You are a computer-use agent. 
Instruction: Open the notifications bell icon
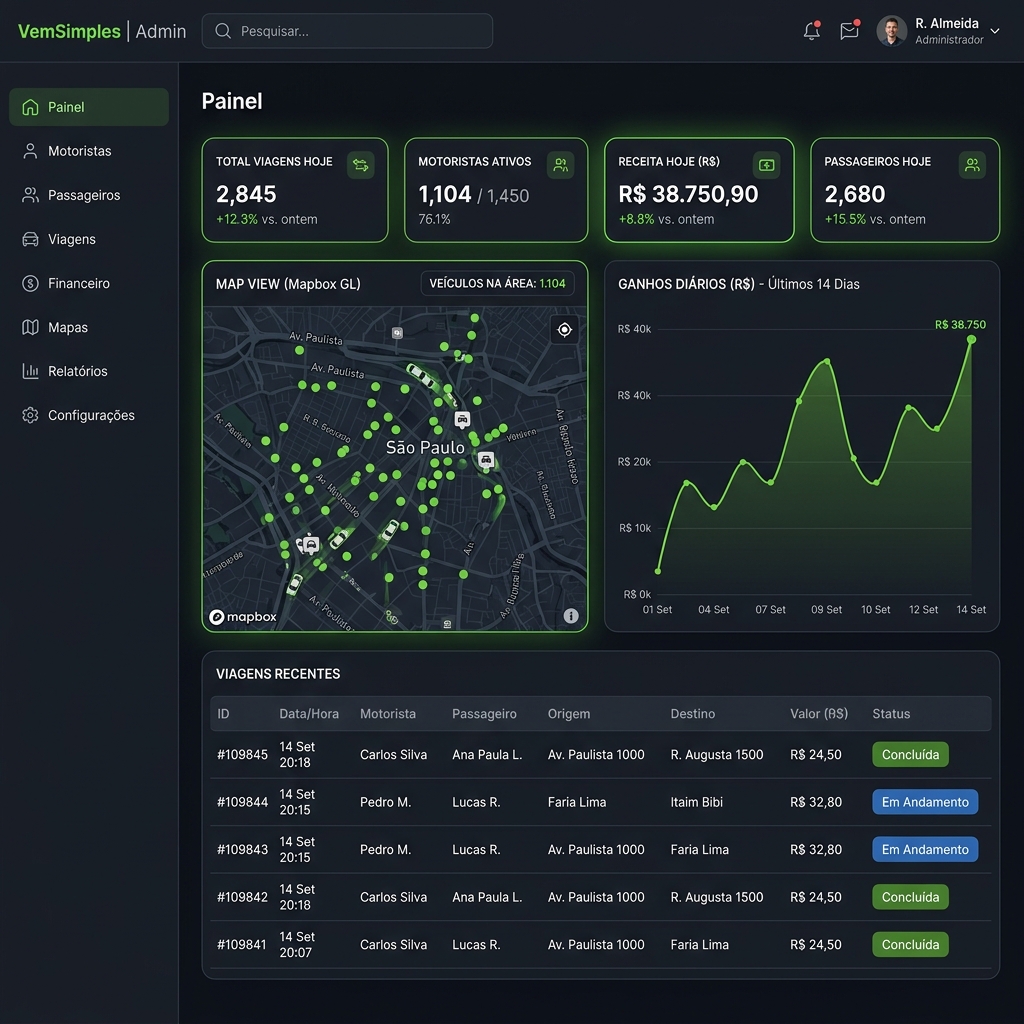click(x=811, y=30)
